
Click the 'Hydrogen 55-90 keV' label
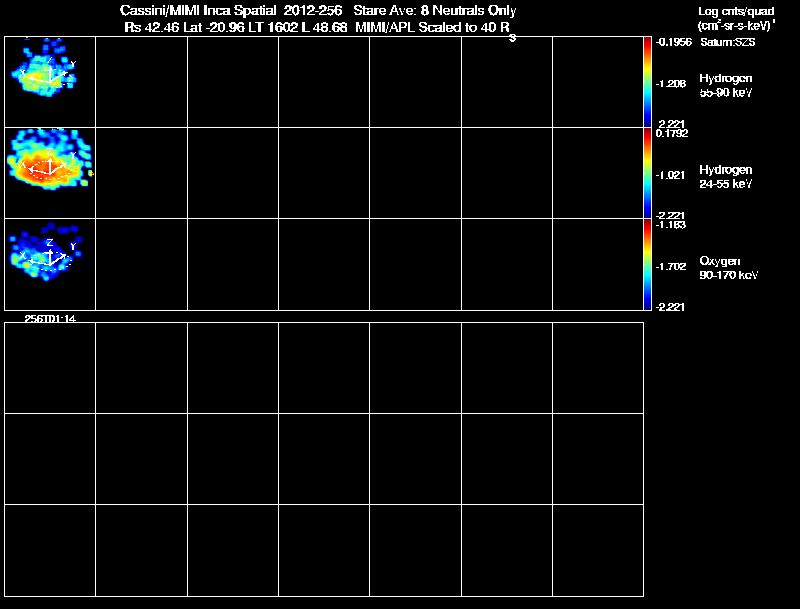[x=726, y=85]
